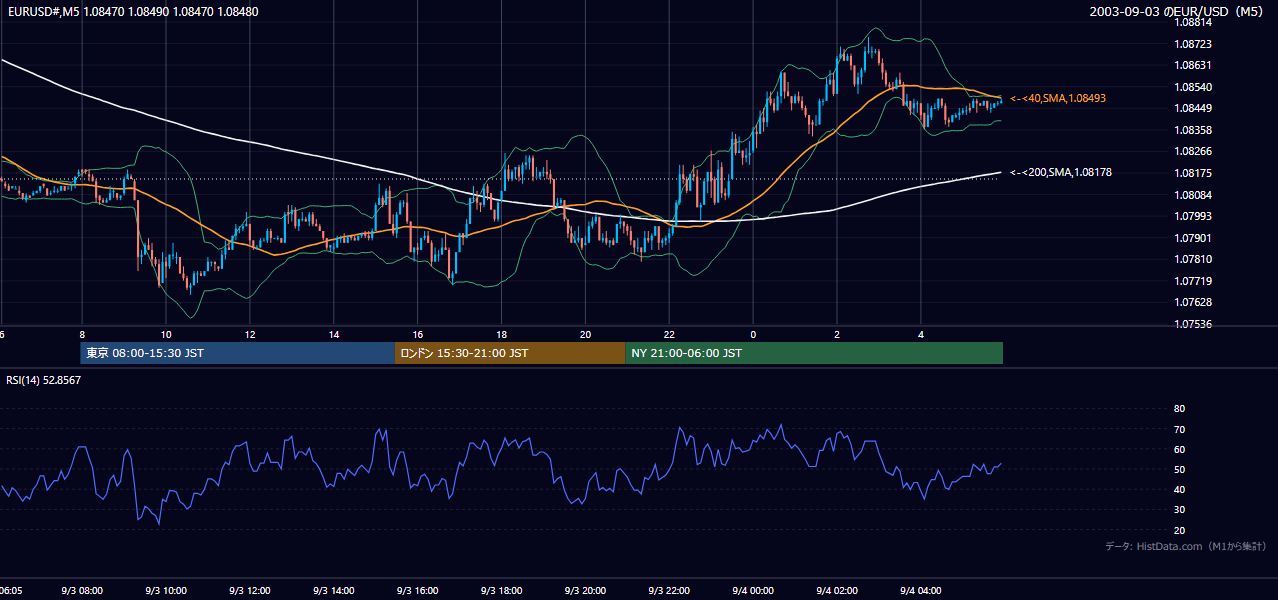
Task: Click hour mark 22 below the price chart
Action: [670, 334]
